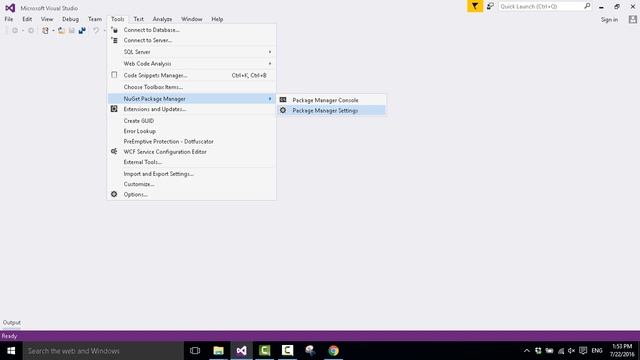Image resolution: width=640 pixels, height=360 pixels.
Task: Open Task View on taskbar
Action: tap(195, 351)
